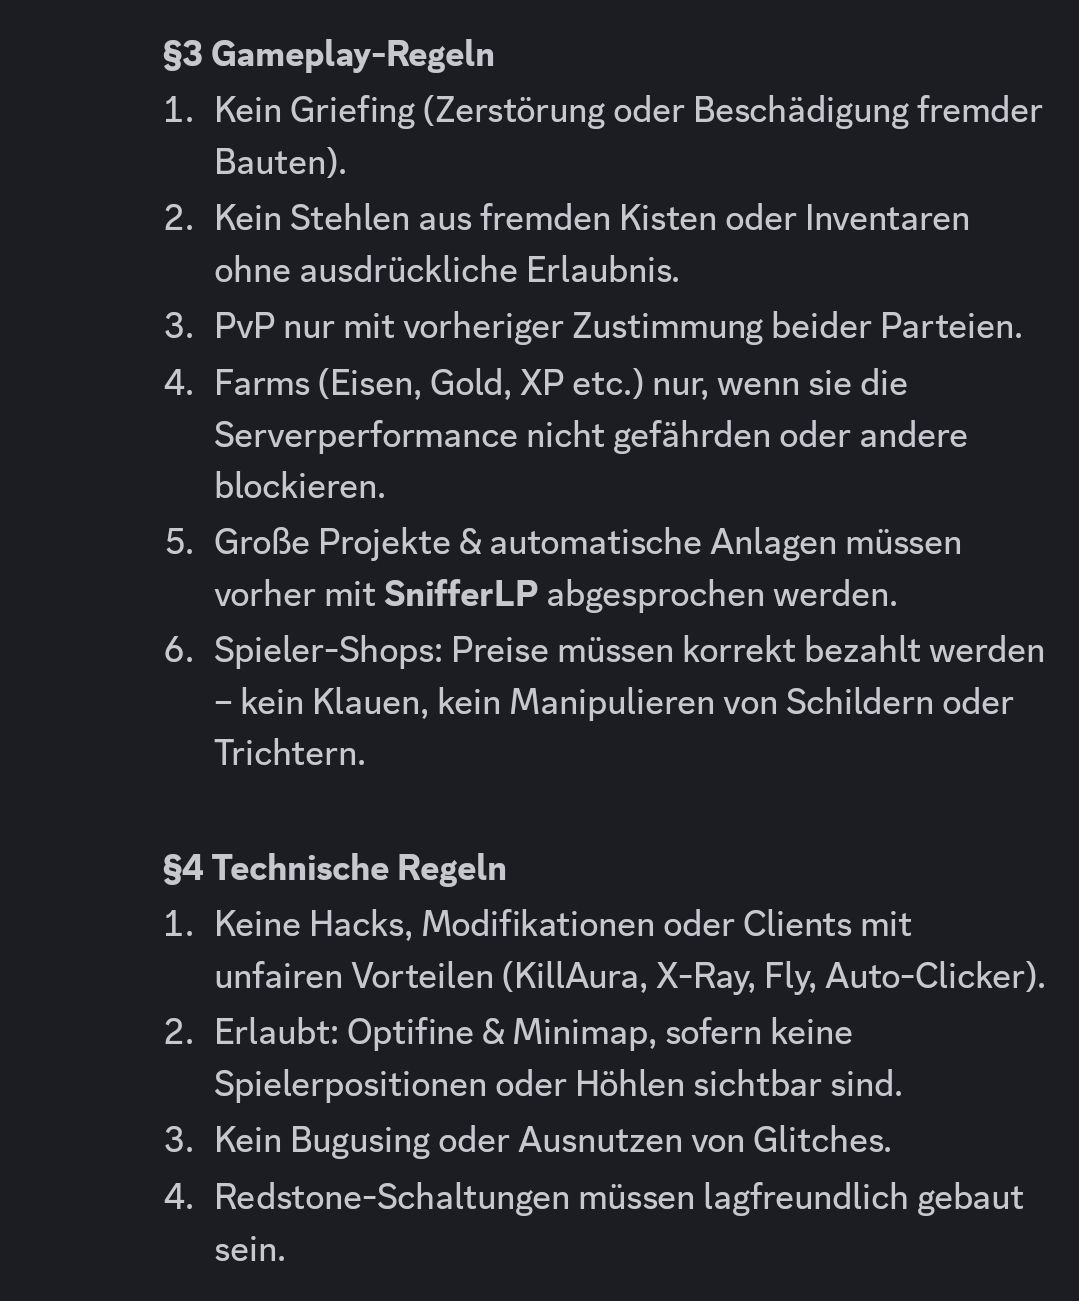Click the Kein Stehlen rule text
The width and height of the screenshot is (1079, 1301).
click(x=590, y=218)
